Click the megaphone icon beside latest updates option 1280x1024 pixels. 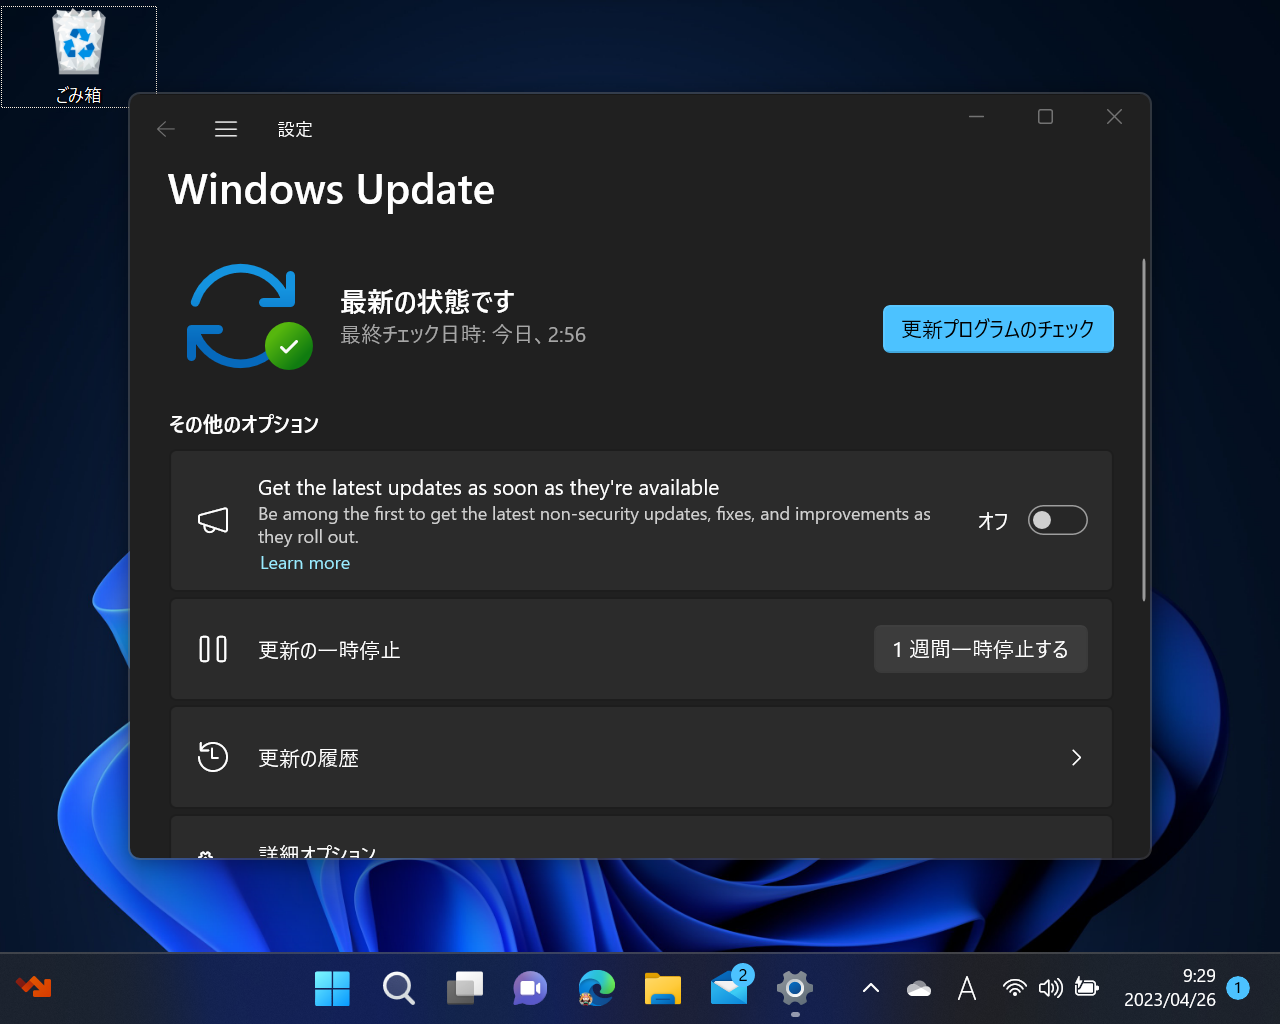(213, 519)
